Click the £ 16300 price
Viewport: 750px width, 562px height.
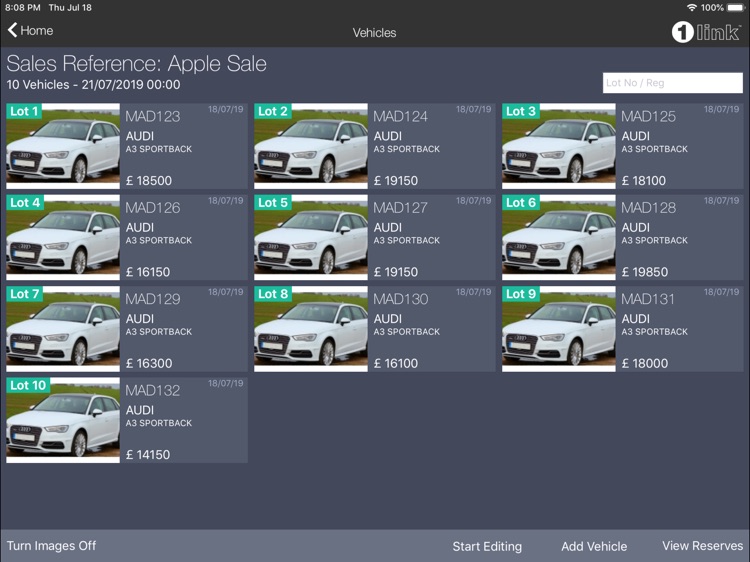[149, 363]
